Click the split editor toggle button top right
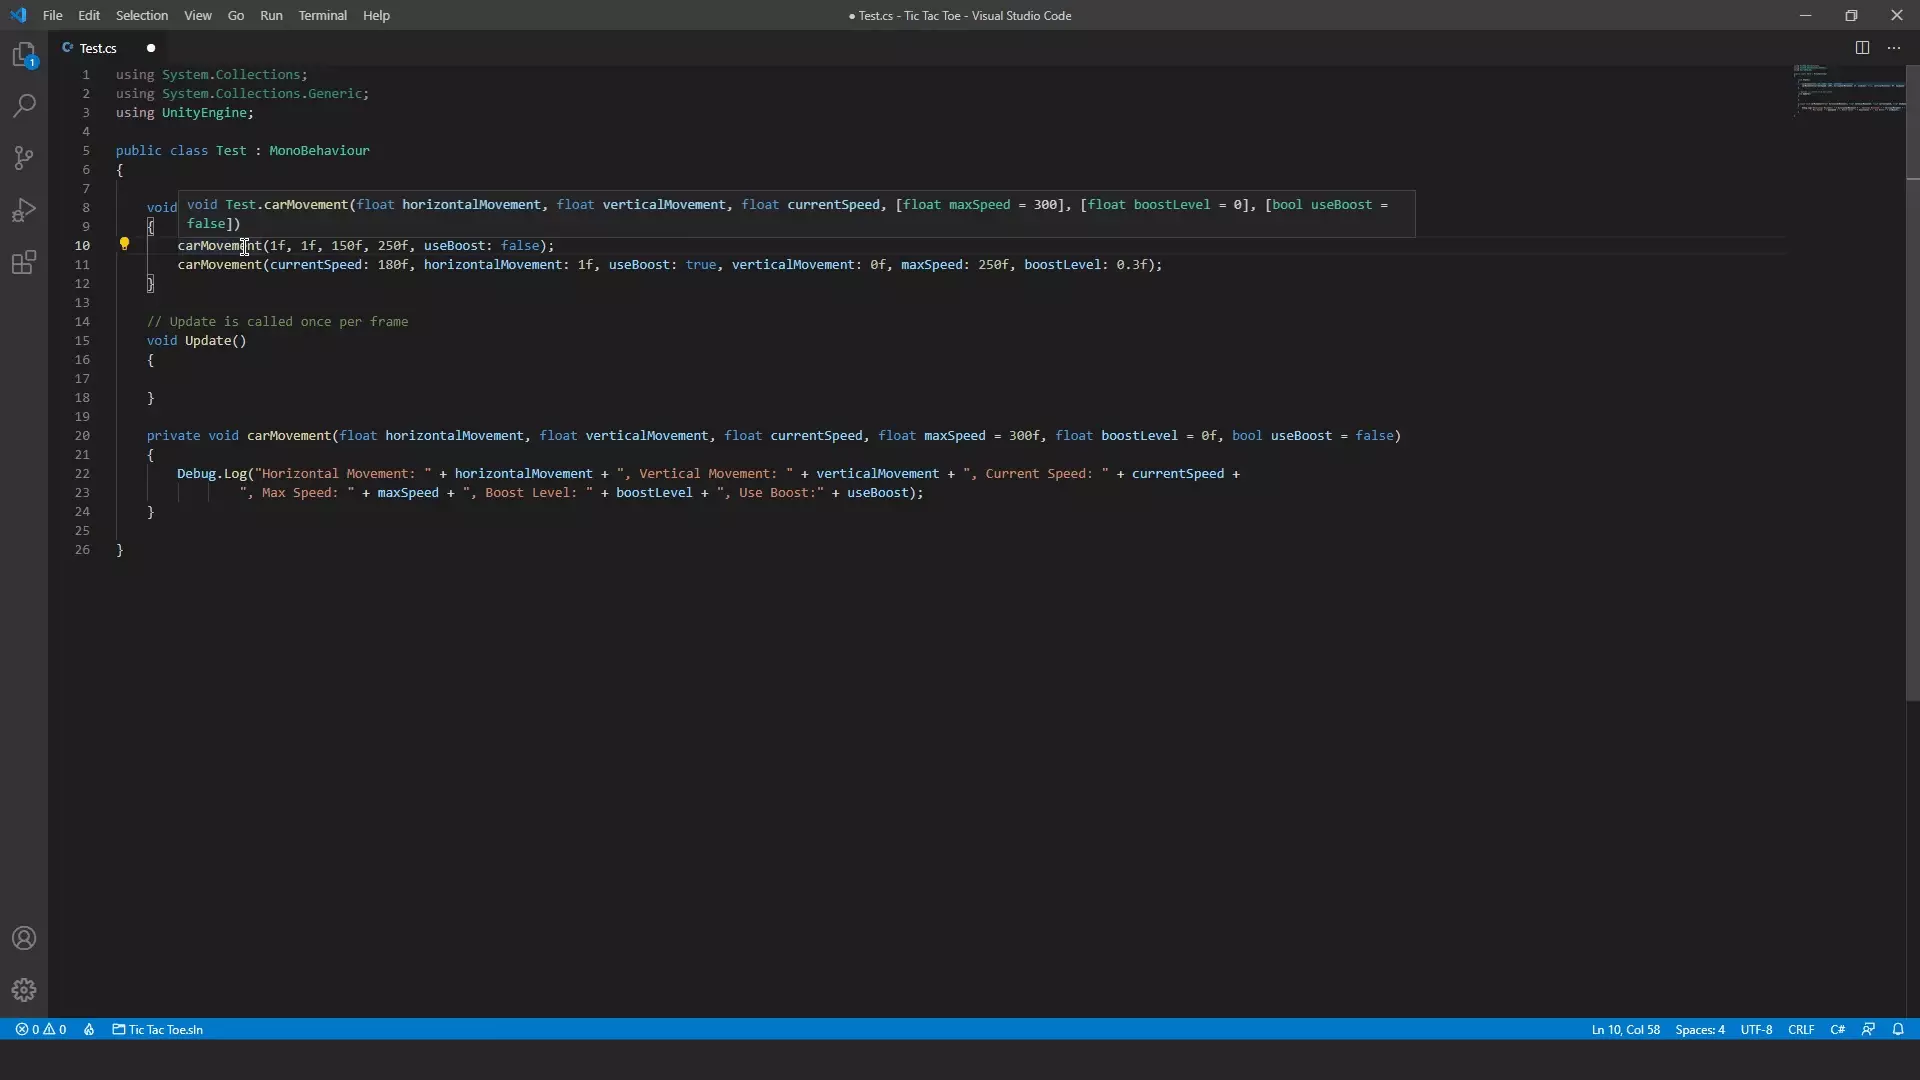Screen dimensions: 1920x1080 [x=1862, y=47]
